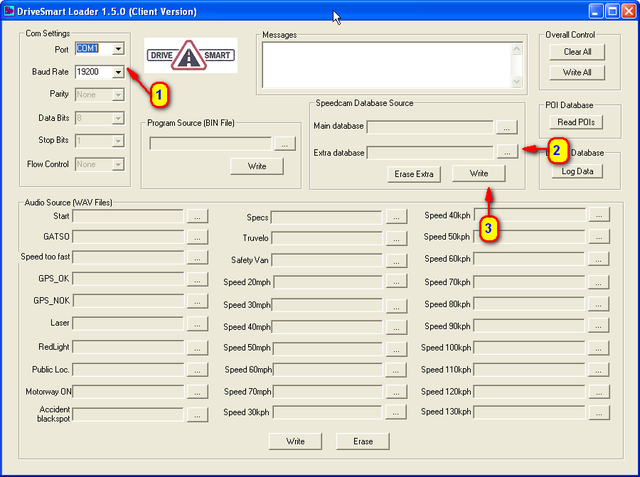Browse for the Speed 20mph WAV file

[x=396, y=282]
